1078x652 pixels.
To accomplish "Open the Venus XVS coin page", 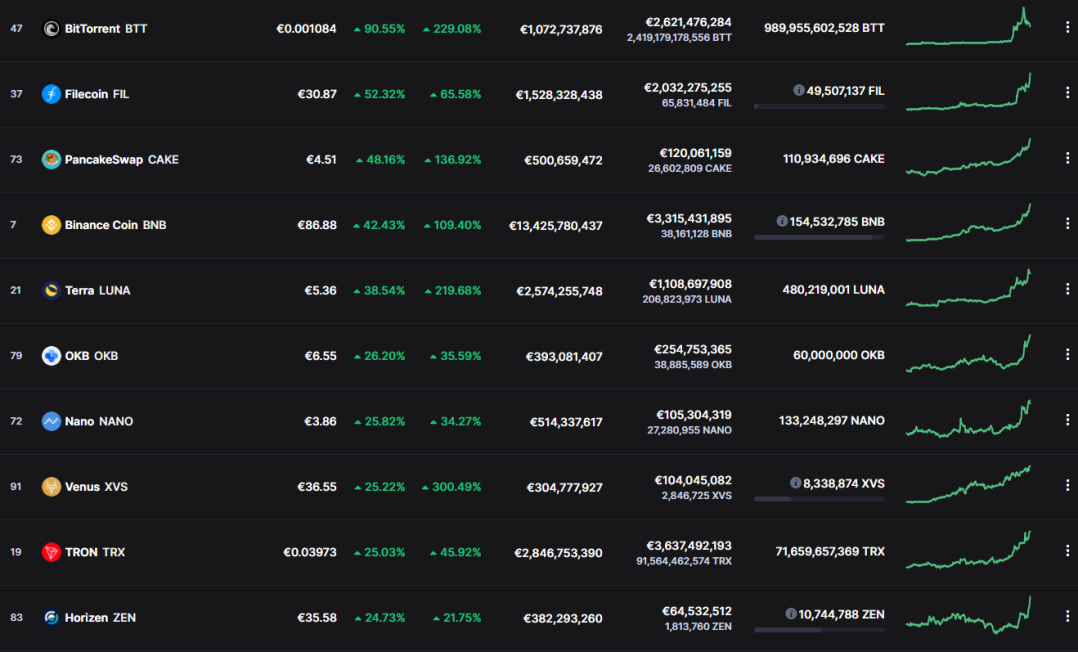I will (96, 486).
